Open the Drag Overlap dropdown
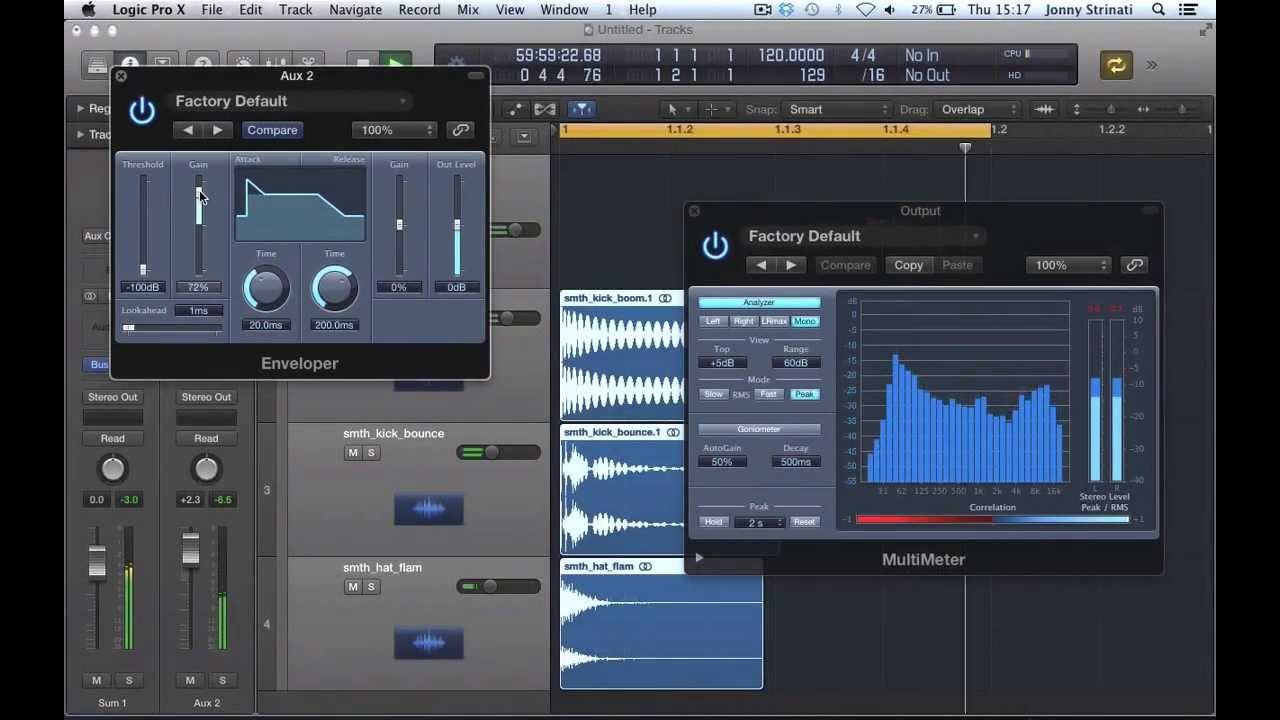The width and height of the screenshot is (1280, 720). click(978, 109)
